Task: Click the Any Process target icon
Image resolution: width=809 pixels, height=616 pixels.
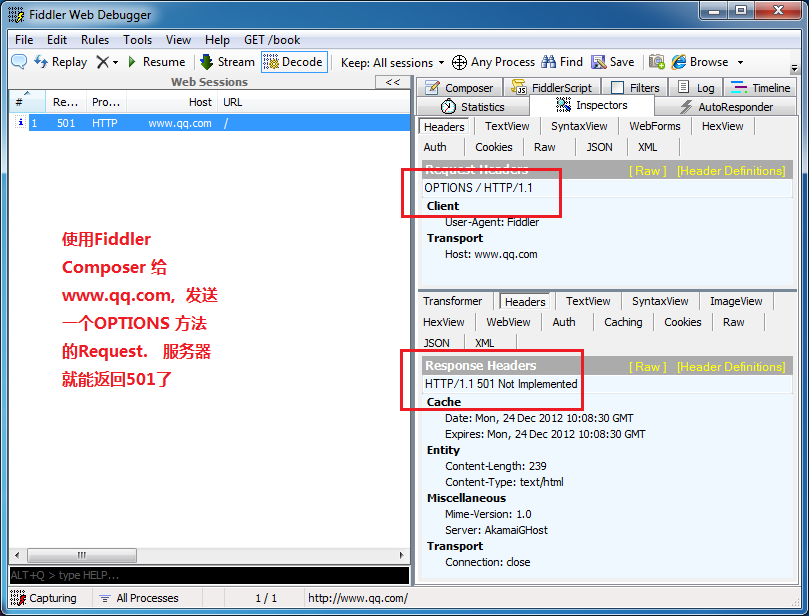Action: point(459,62)
